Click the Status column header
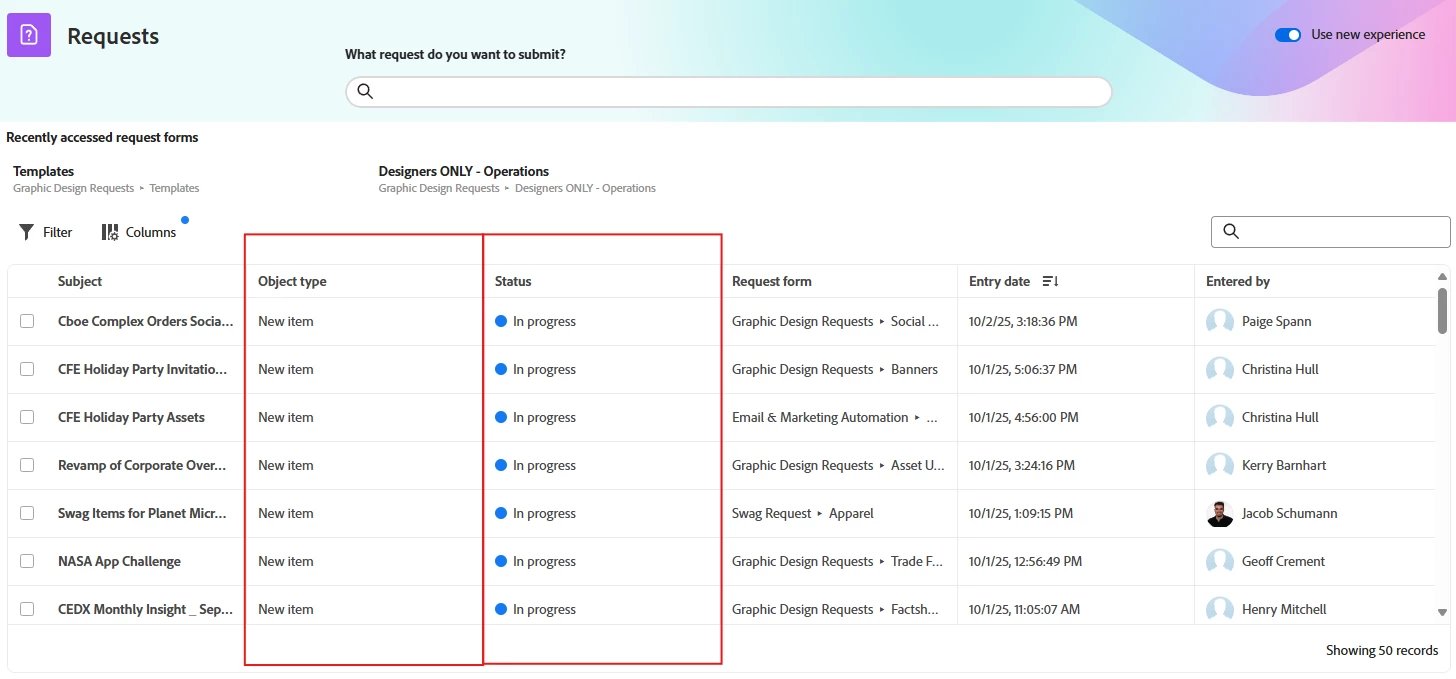Screen dimensions: 1456x679 pos(513,281)
